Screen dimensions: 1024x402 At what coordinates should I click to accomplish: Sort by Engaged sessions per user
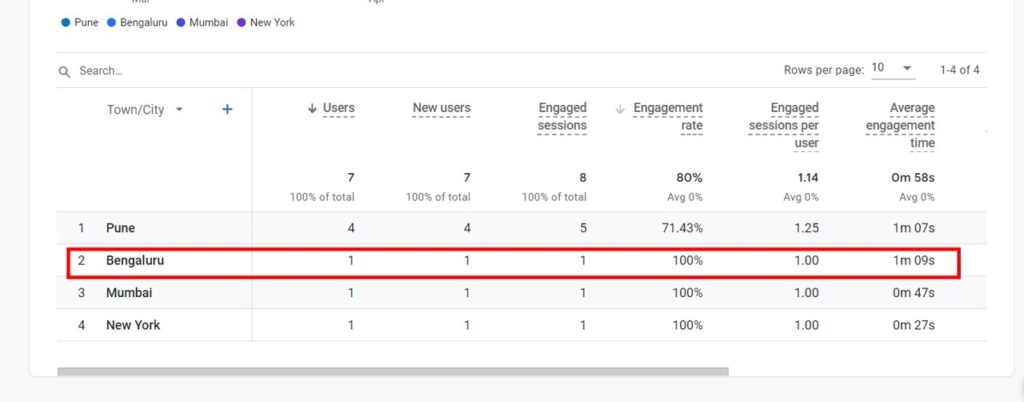pyautogui.click(x=784, y=125)
